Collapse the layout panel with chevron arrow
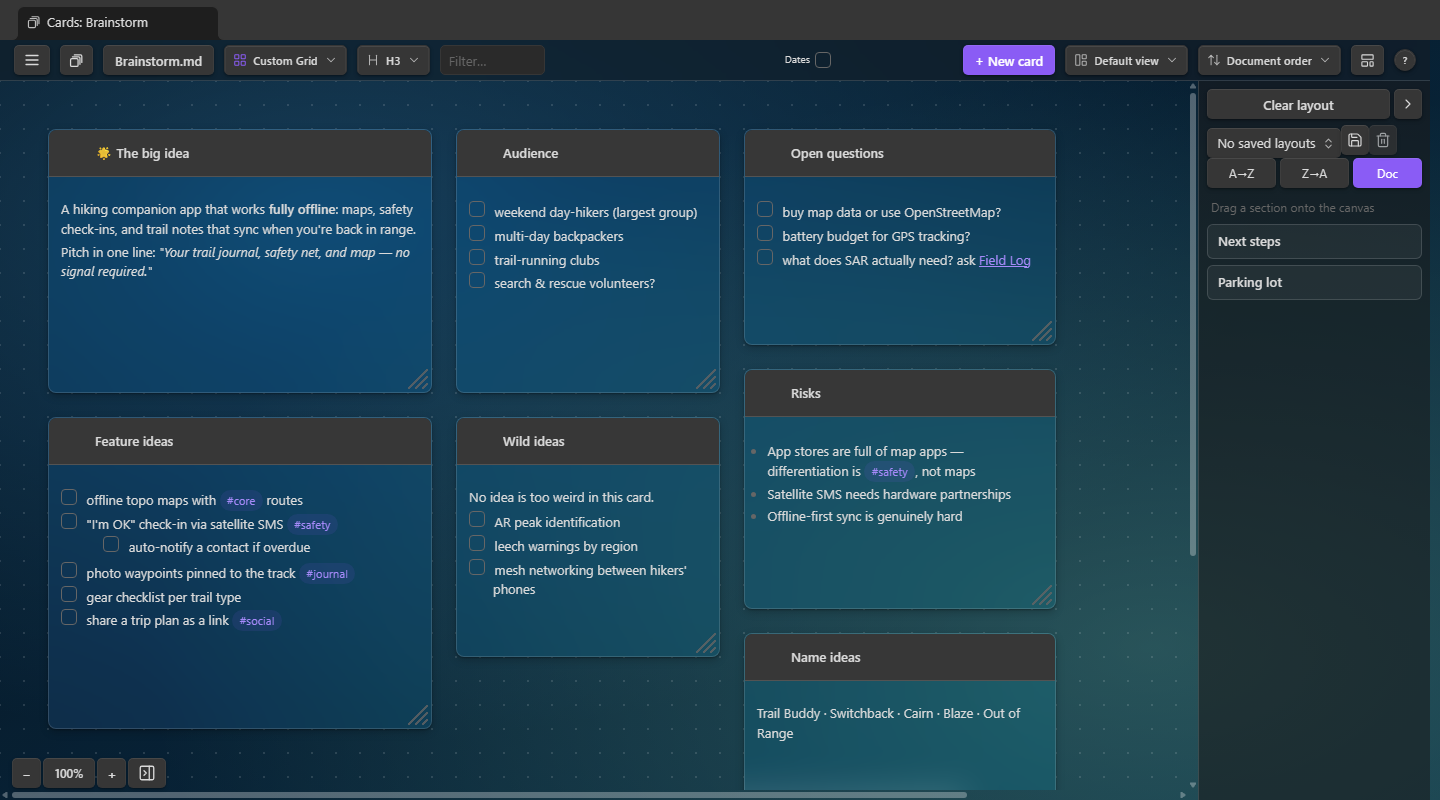 tap(1407, 104)
